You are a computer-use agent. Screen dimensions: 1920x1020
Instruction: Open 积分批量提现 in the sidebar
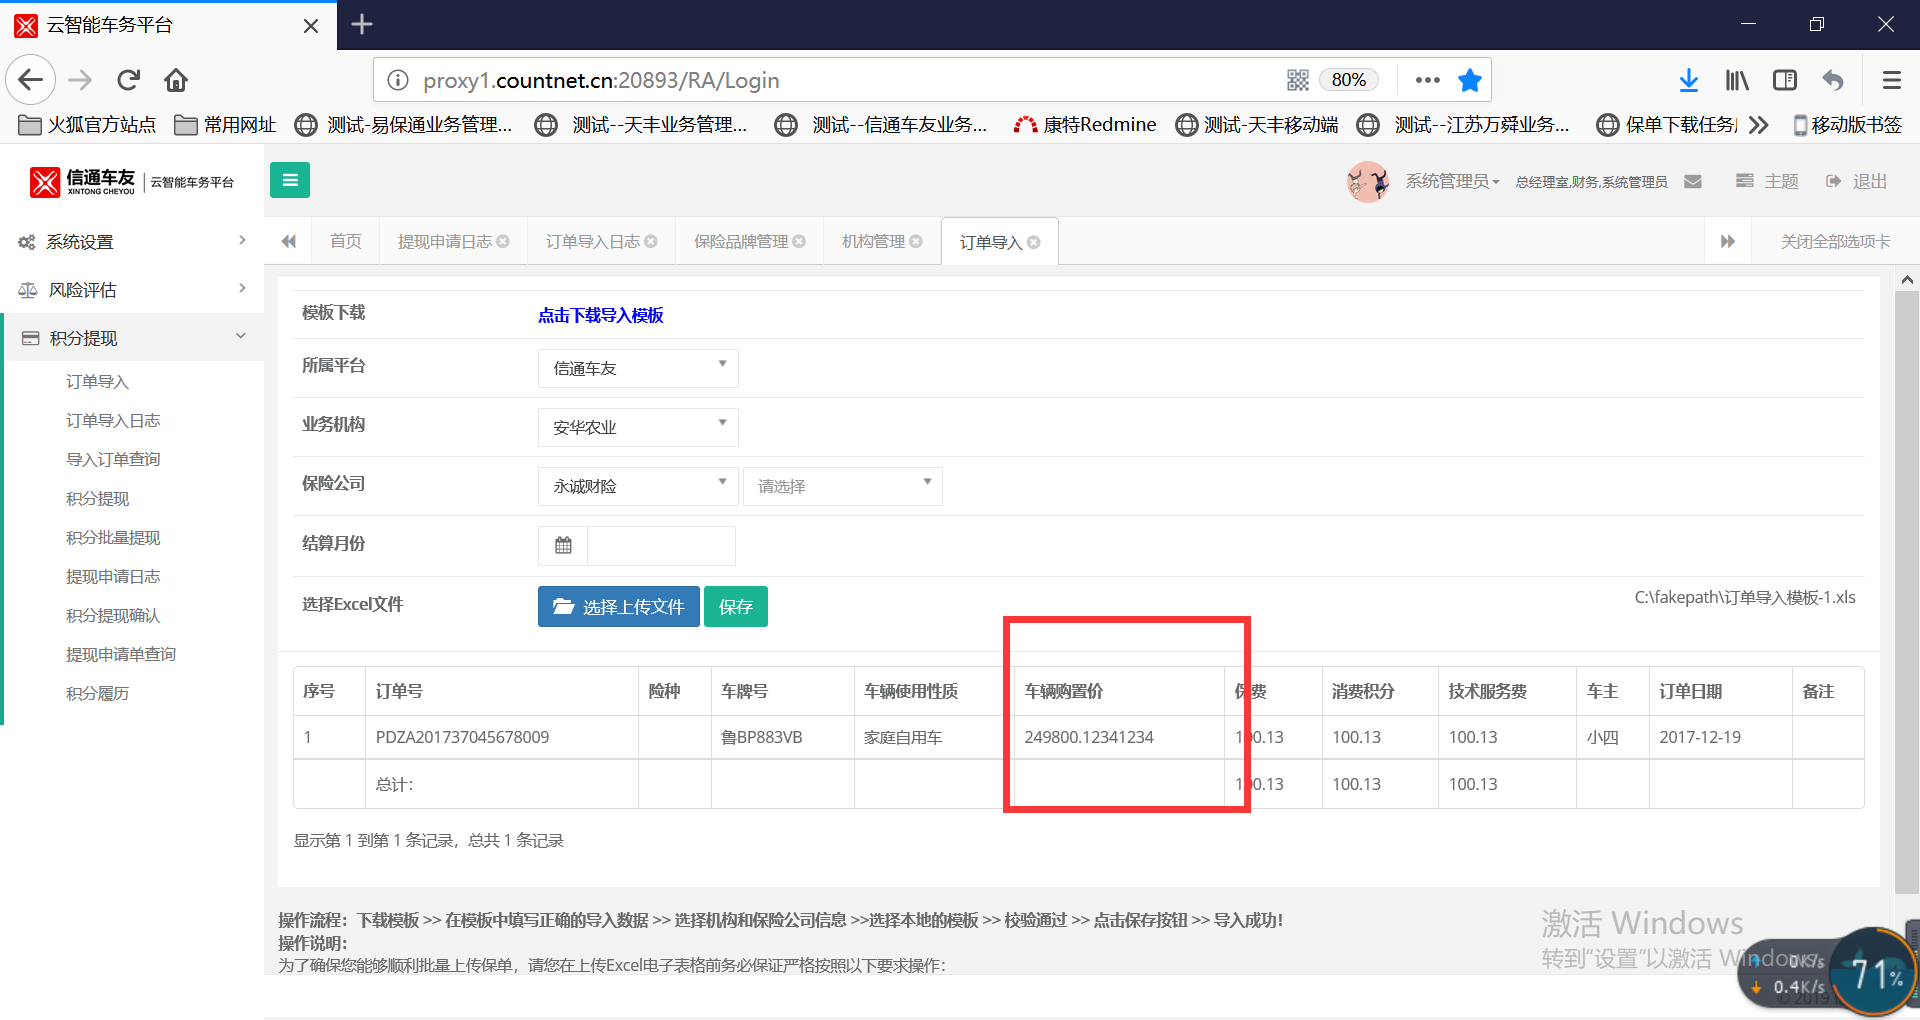(x=113, y=537)
